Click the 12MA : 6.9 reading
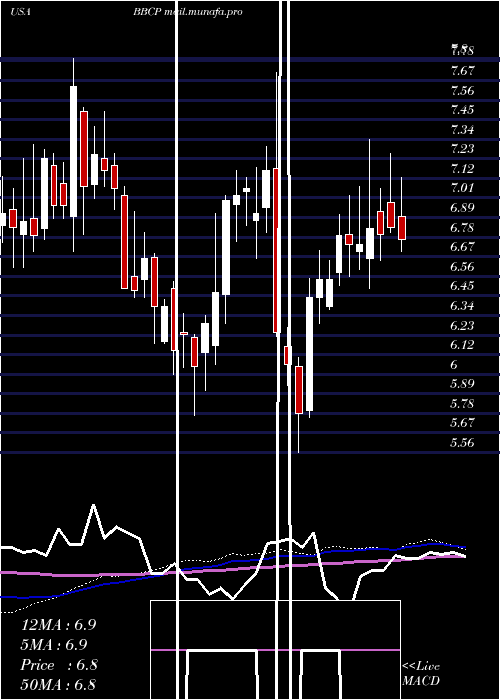 point(58,625)
